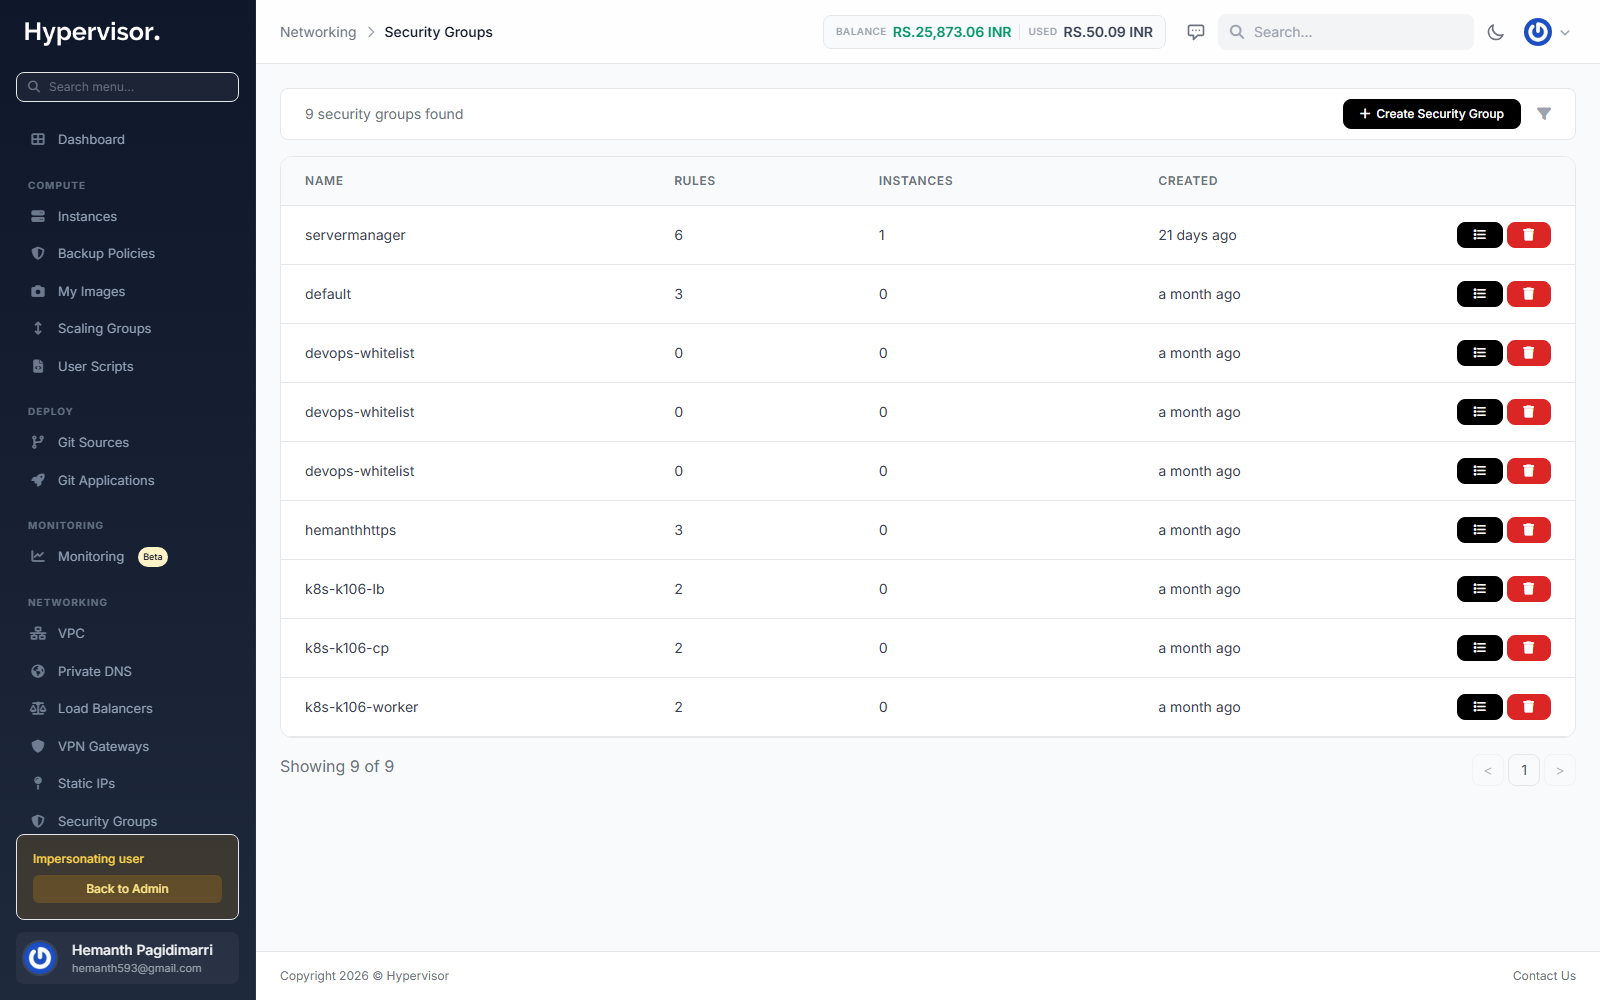This screenshot has height=1000, width=1600.
Task: Click the CREATED column header
Action: click(x=1188, y=181)
